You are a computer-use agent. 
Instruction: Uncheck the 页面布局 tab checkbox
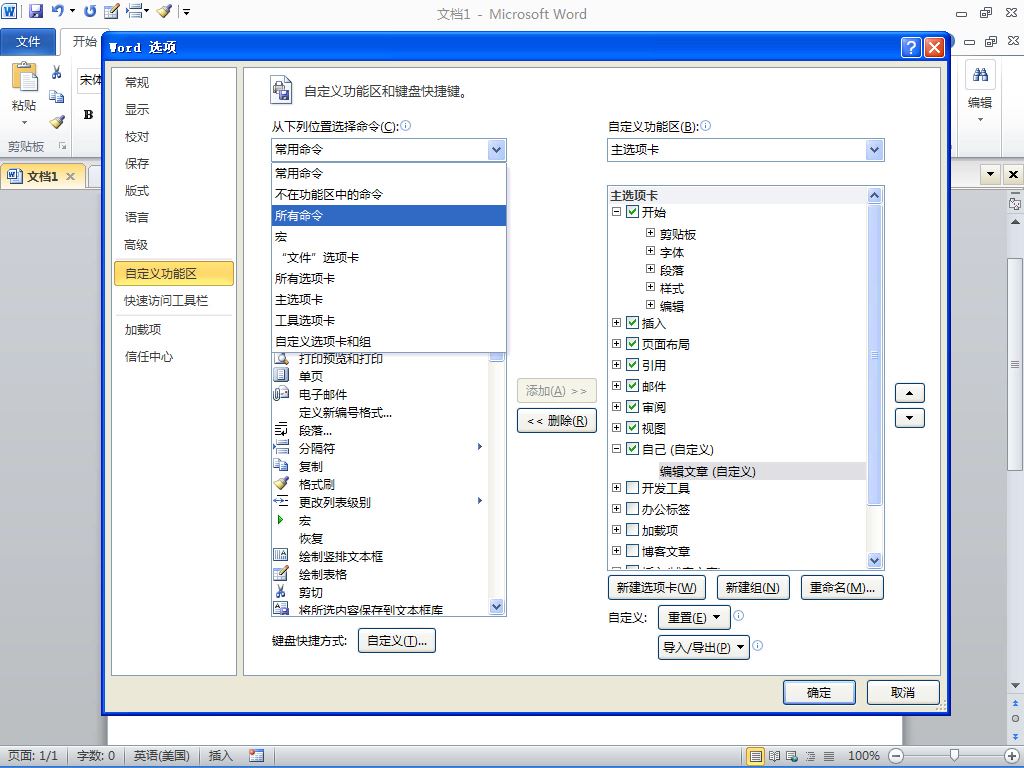coord(632,344)
